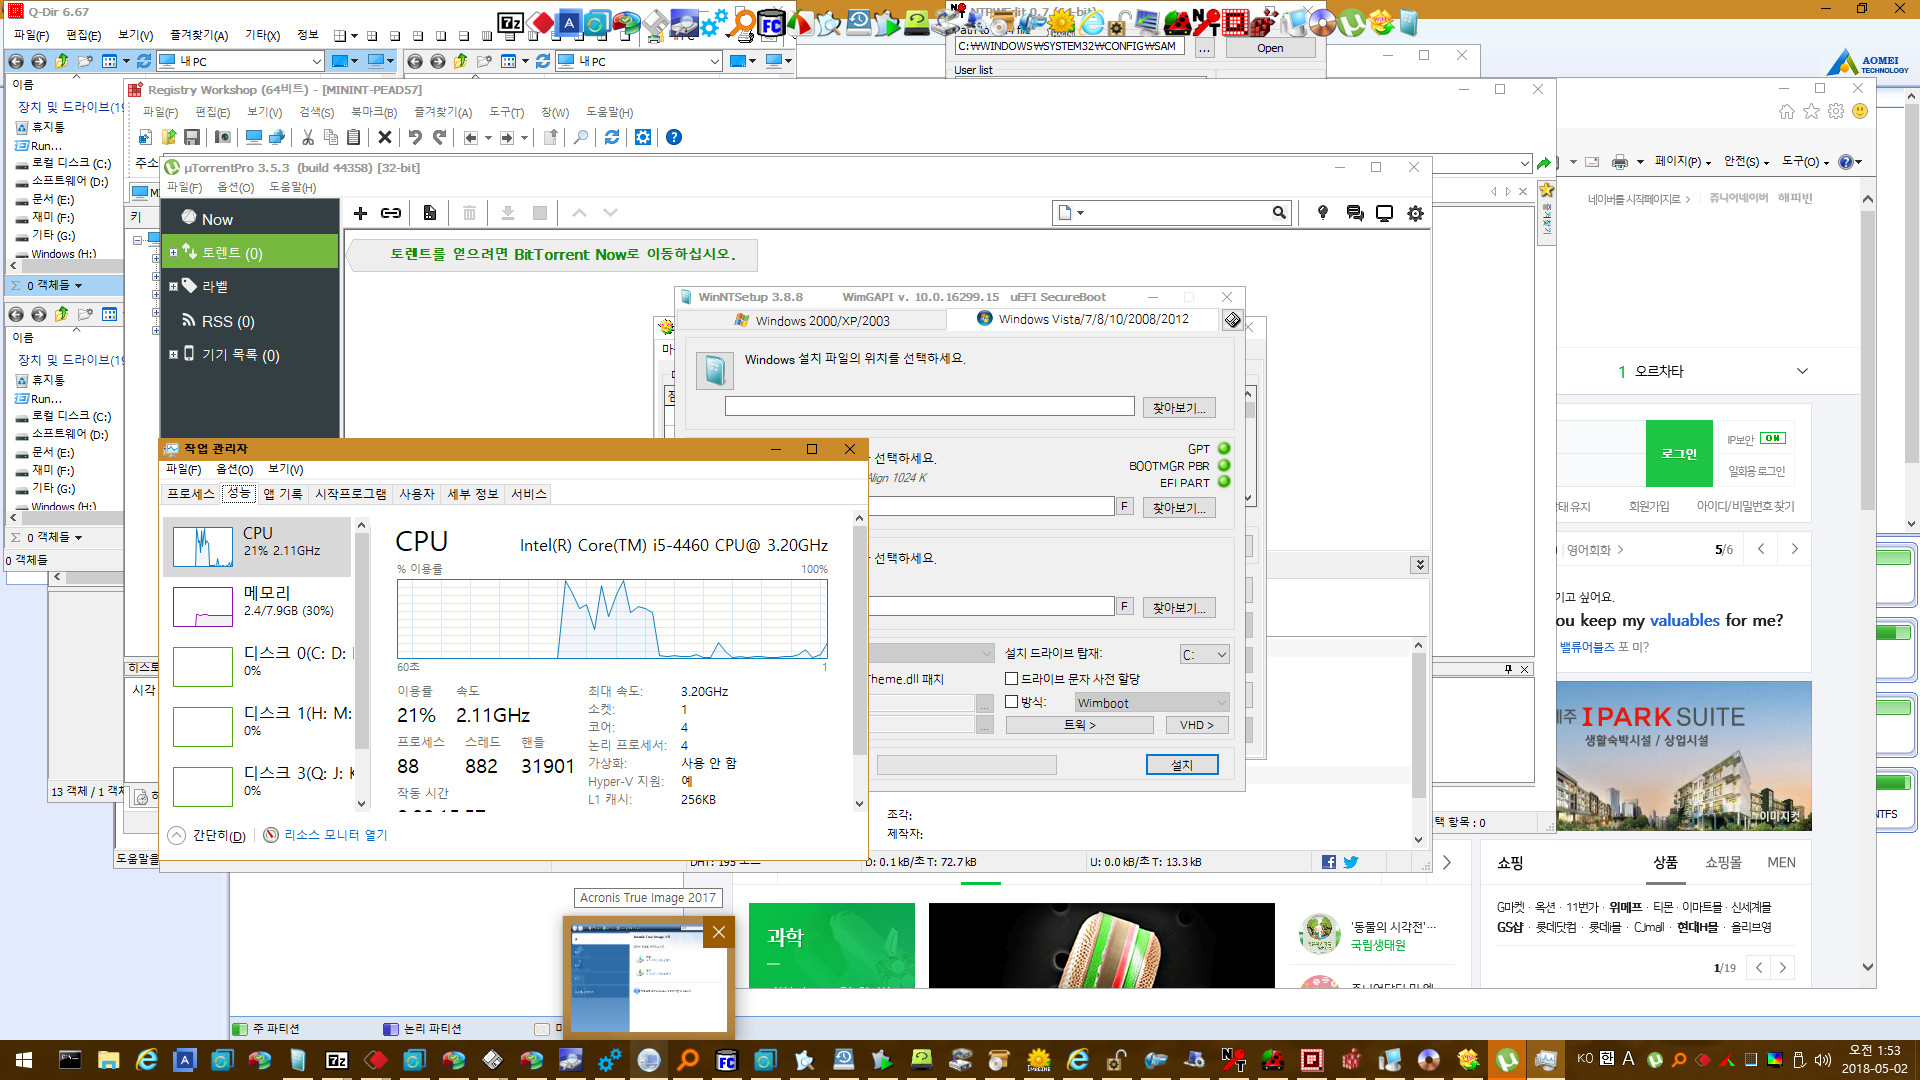1920x1080 pixels.
Task: Click Create New Torrent file icon in uTorrent
Action: point(430,213)
